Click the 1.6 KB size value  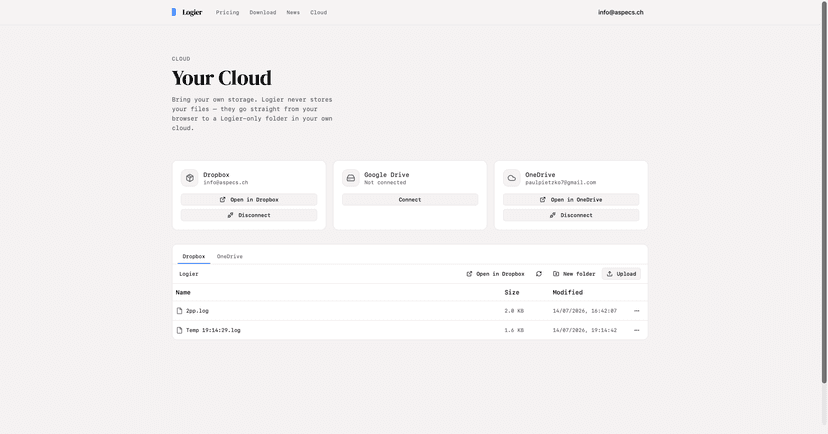pos(514,330)
